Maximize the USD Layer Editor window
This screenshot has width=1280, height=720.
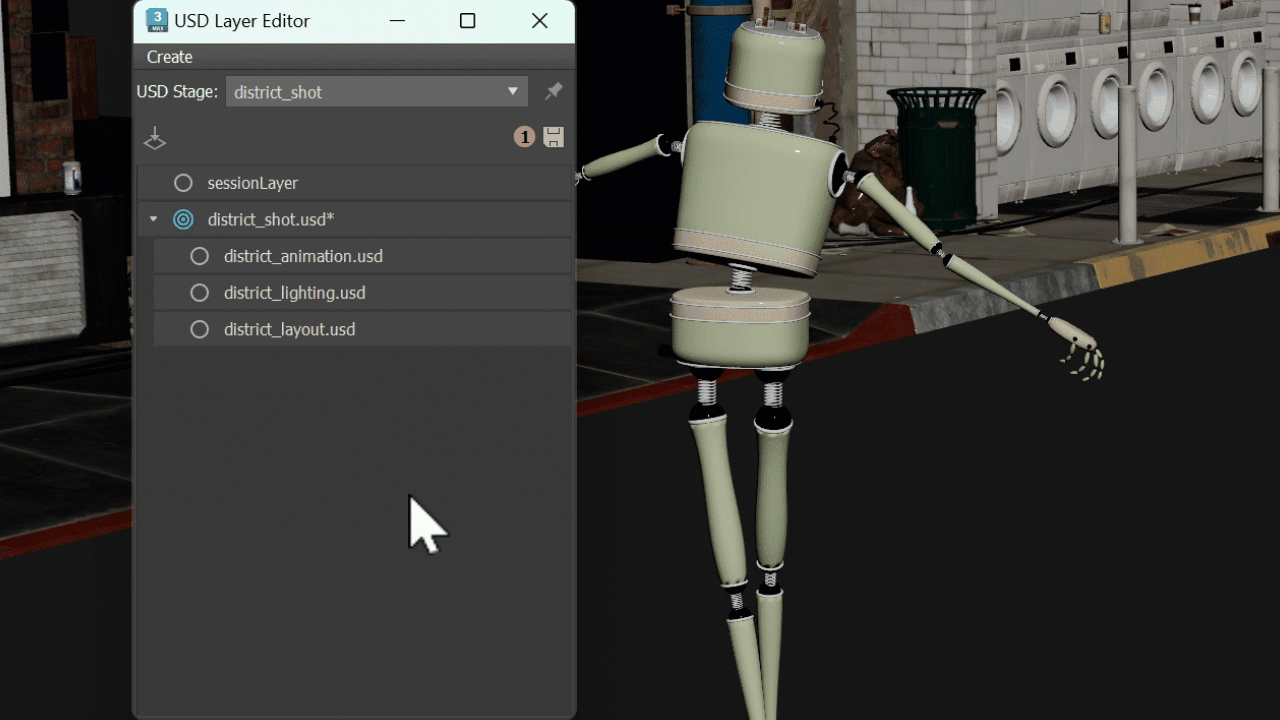467,21
